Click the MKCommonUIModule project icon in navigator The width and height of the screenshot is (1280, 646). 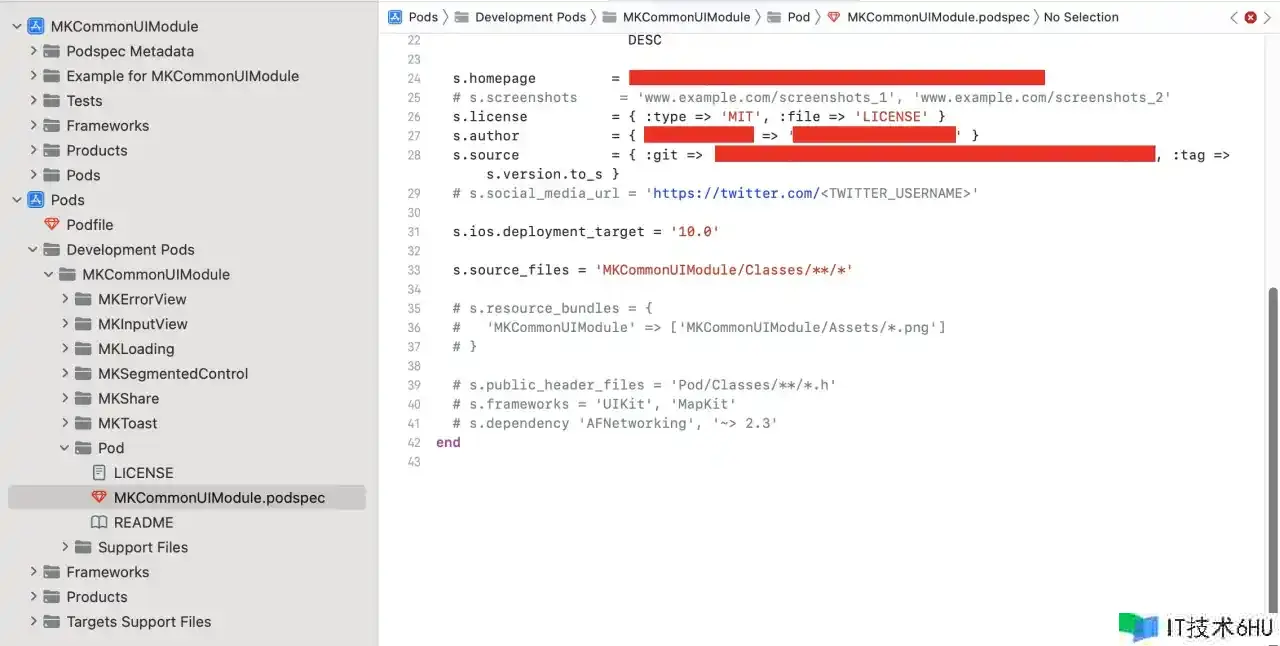coord(36,26)
